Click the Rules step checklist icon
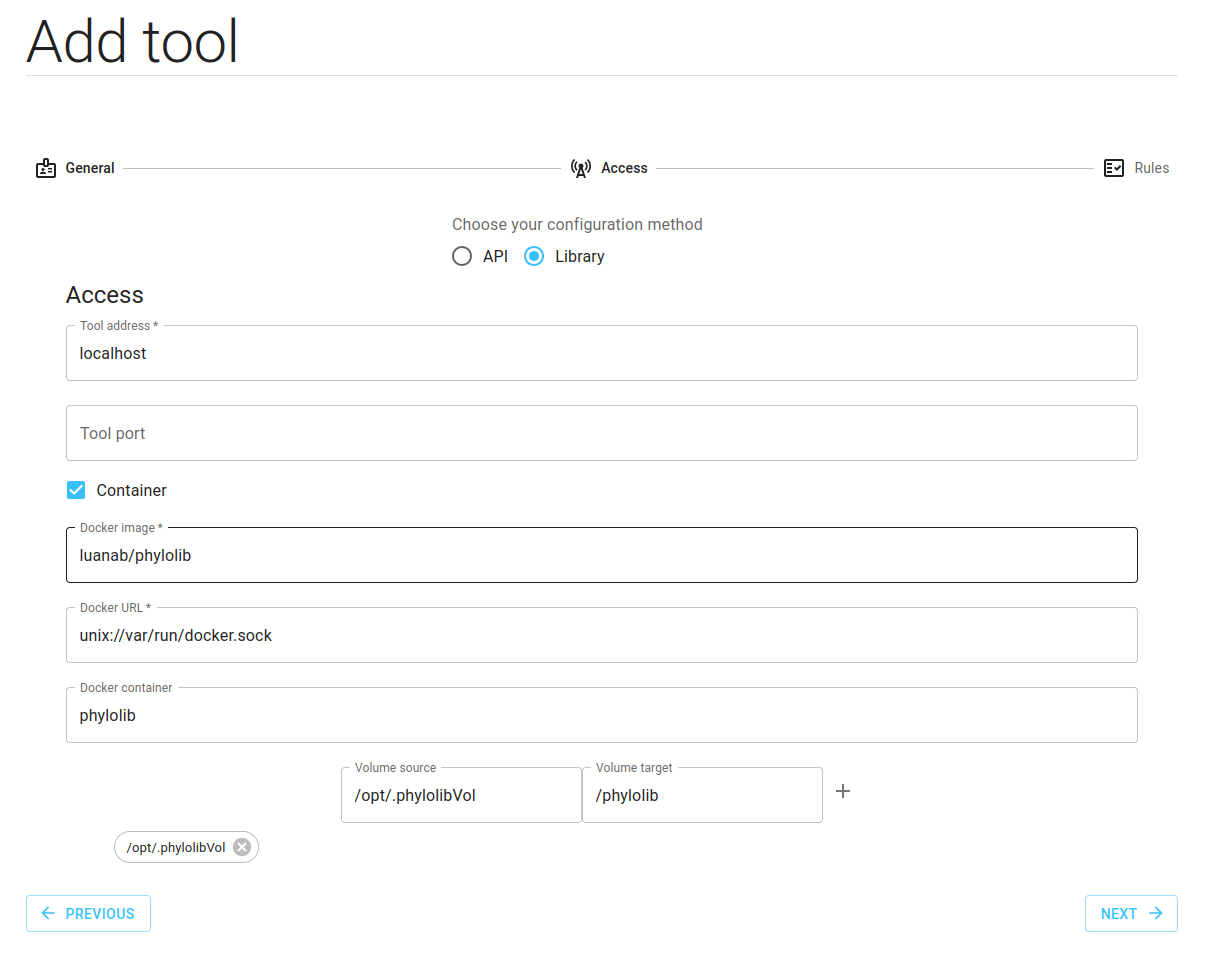 click(1114, 168)
